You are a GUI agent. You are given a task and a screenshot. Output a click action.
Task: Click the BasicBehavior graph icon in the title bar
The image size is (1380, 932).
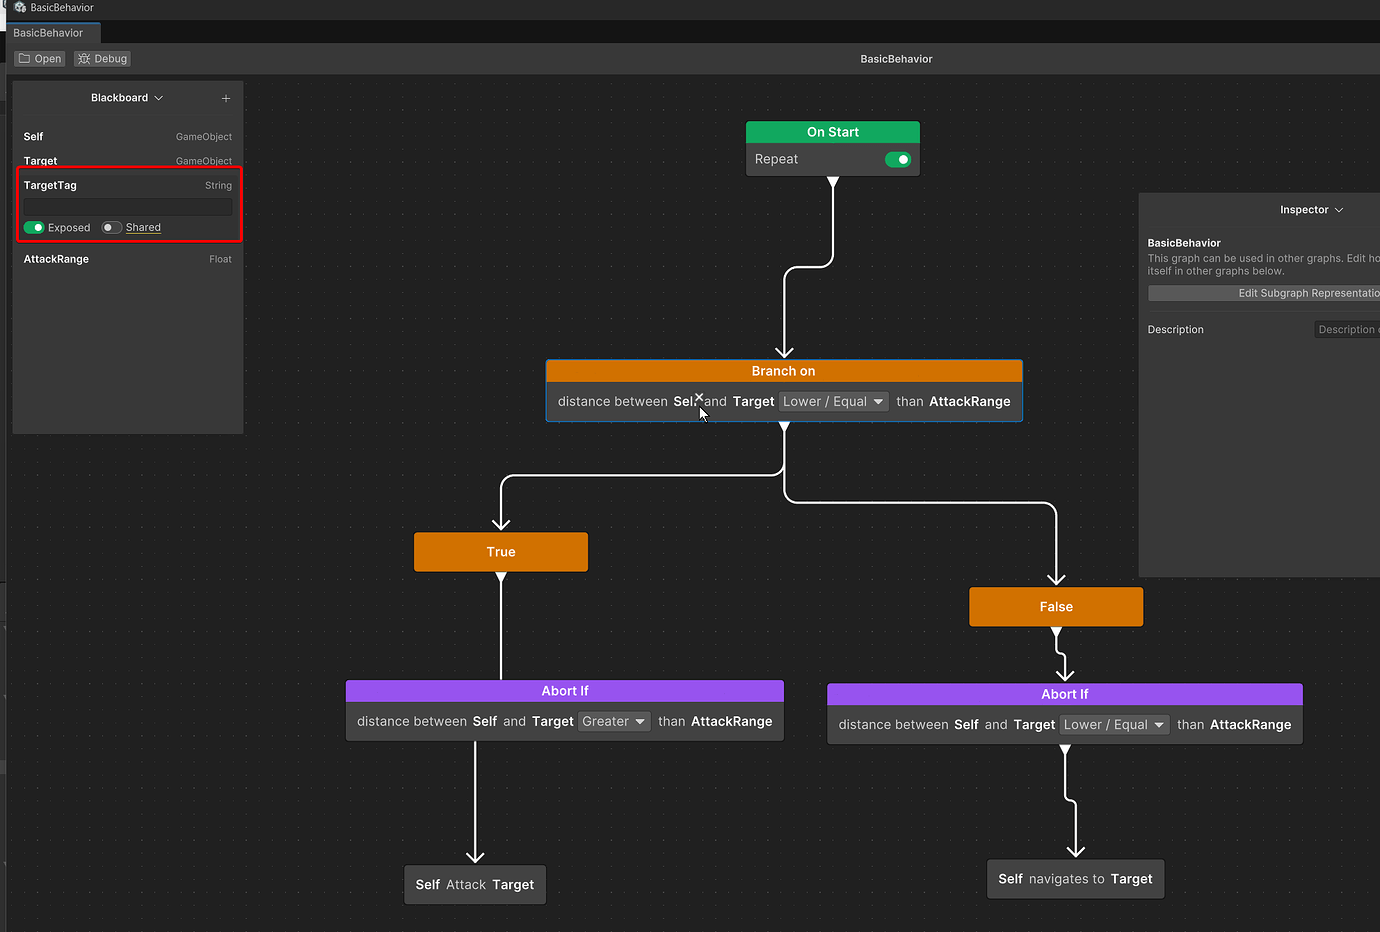click(x=18, y=7)
